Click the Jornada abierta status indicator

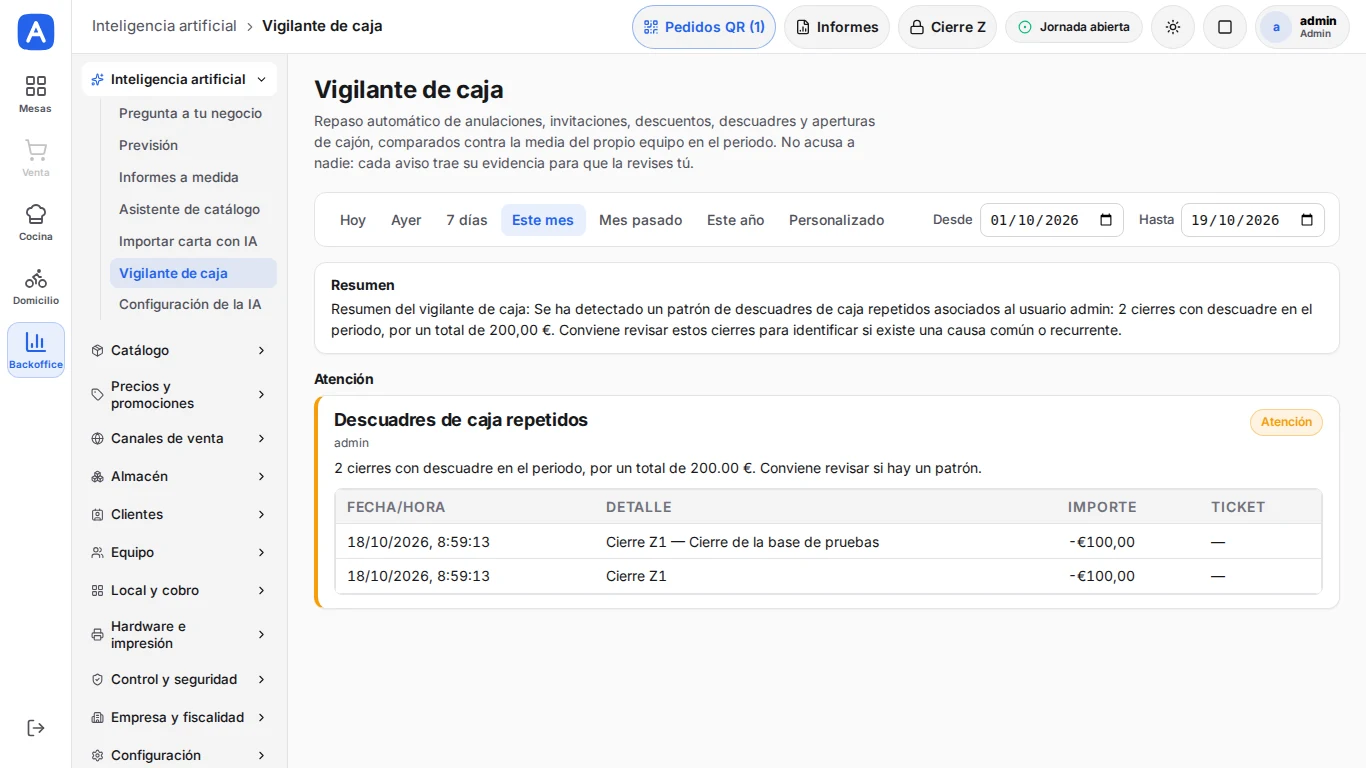(1074, 27)
